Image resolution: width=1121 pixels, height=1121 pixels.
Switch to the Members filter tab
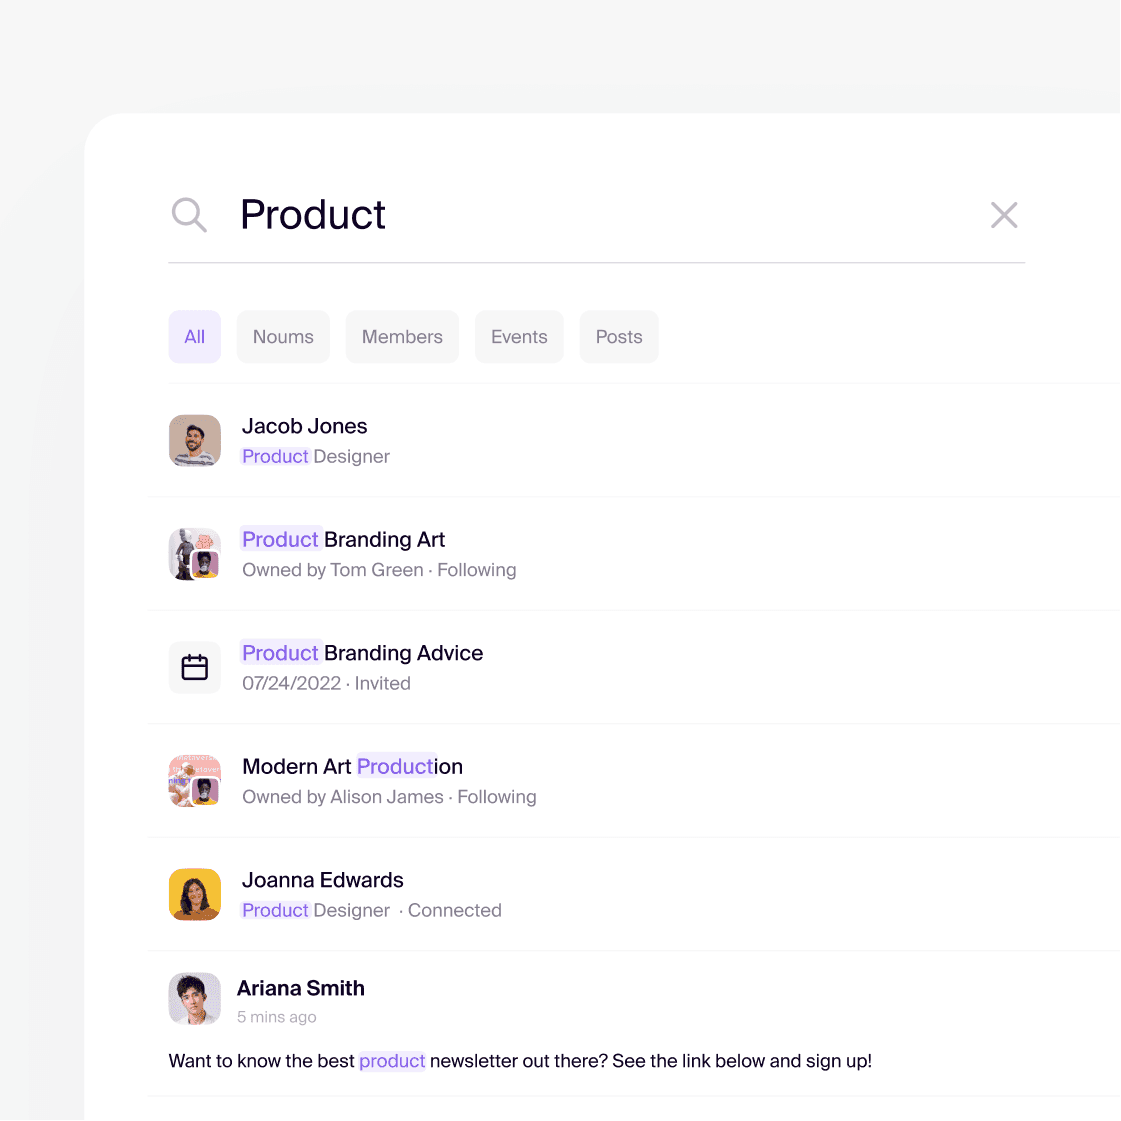[402, 337]
